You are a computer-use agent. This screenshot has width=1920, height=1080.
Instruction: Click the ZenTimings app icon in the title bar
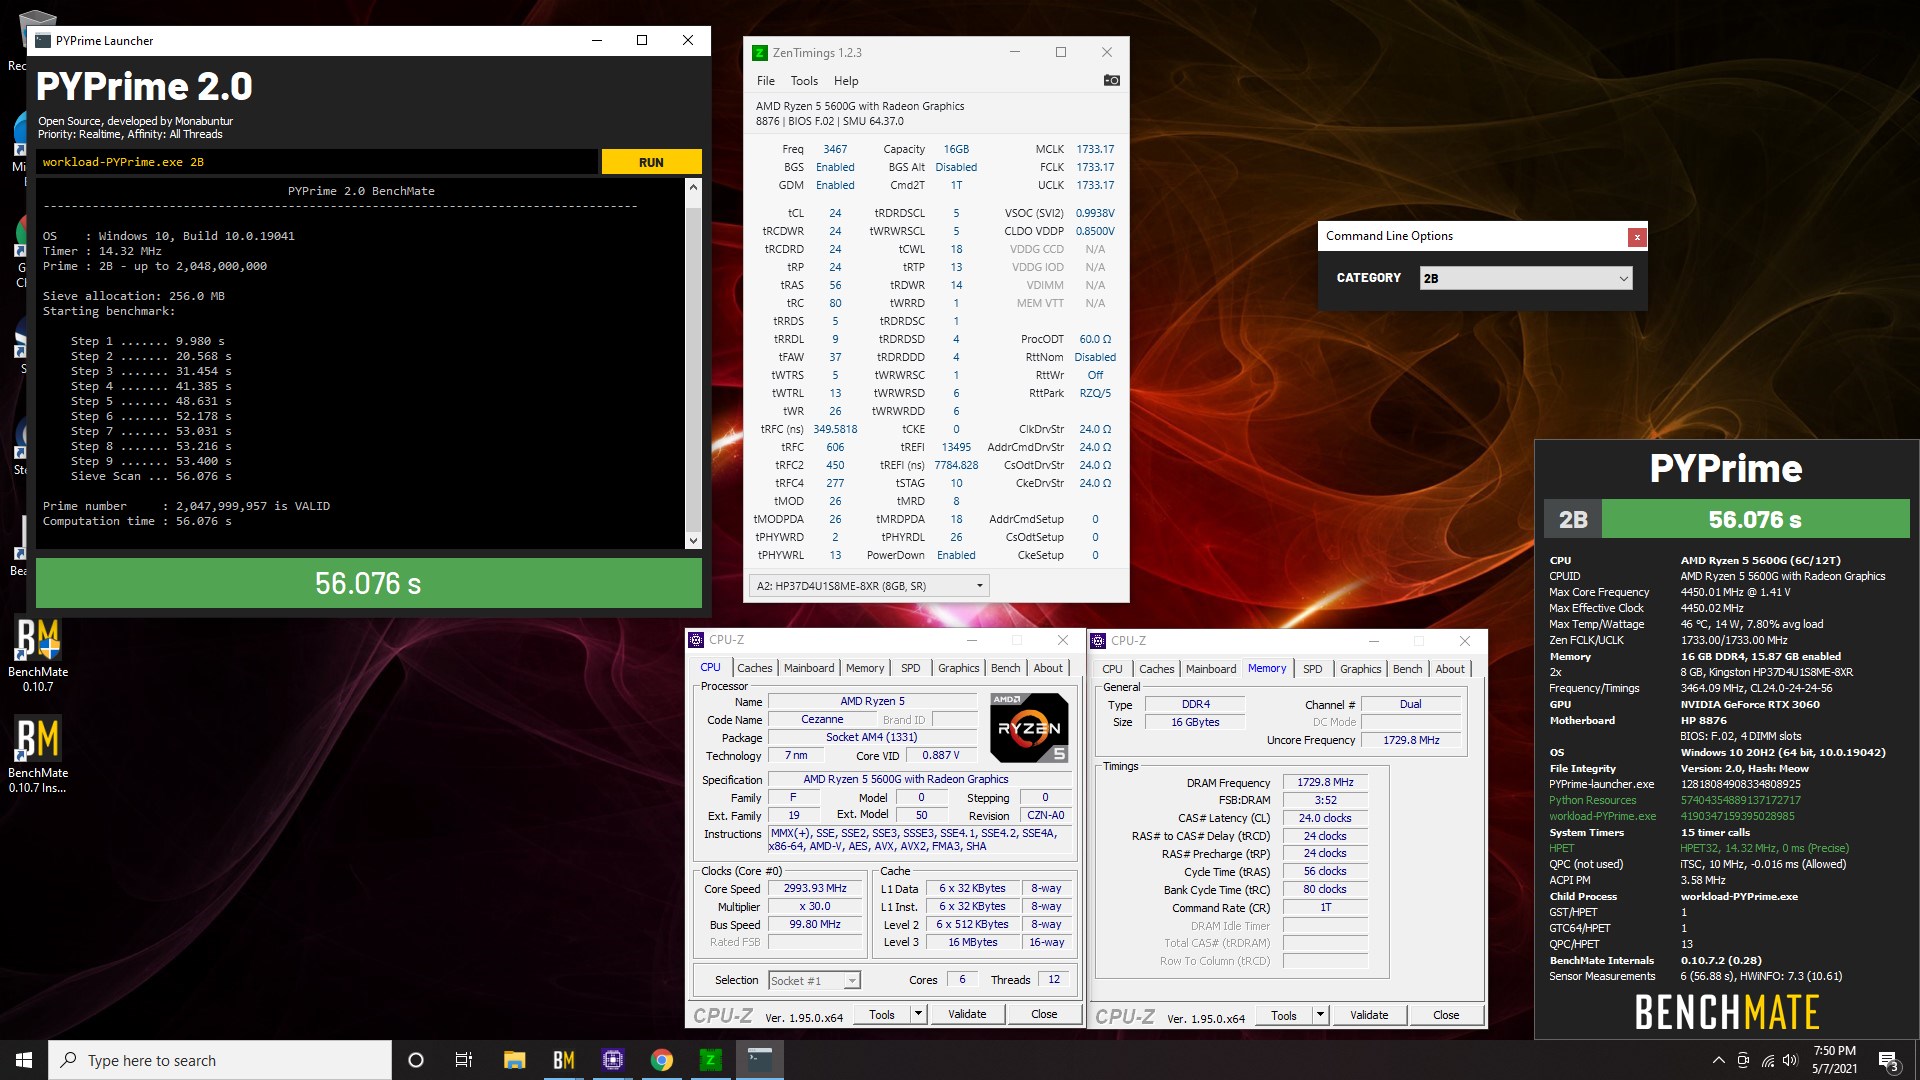coord(760,53)
